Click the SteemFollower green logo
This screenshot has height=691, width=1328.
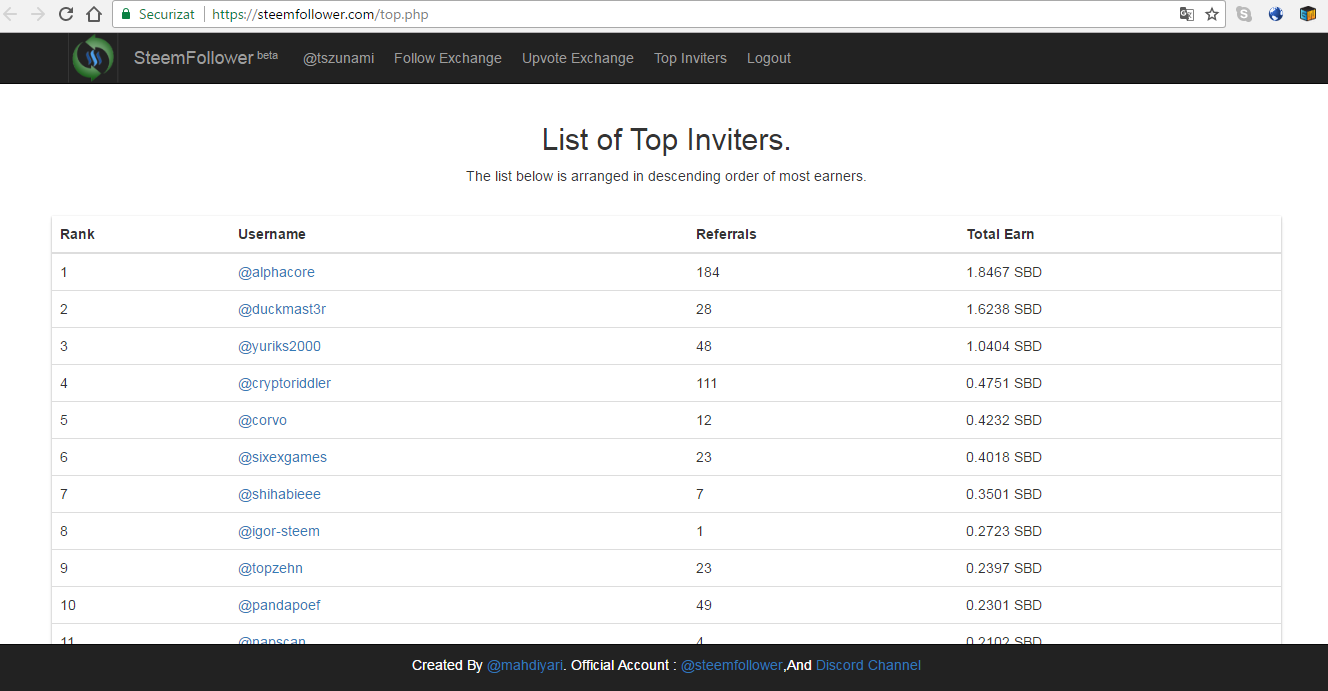click(x=93, y=58)
